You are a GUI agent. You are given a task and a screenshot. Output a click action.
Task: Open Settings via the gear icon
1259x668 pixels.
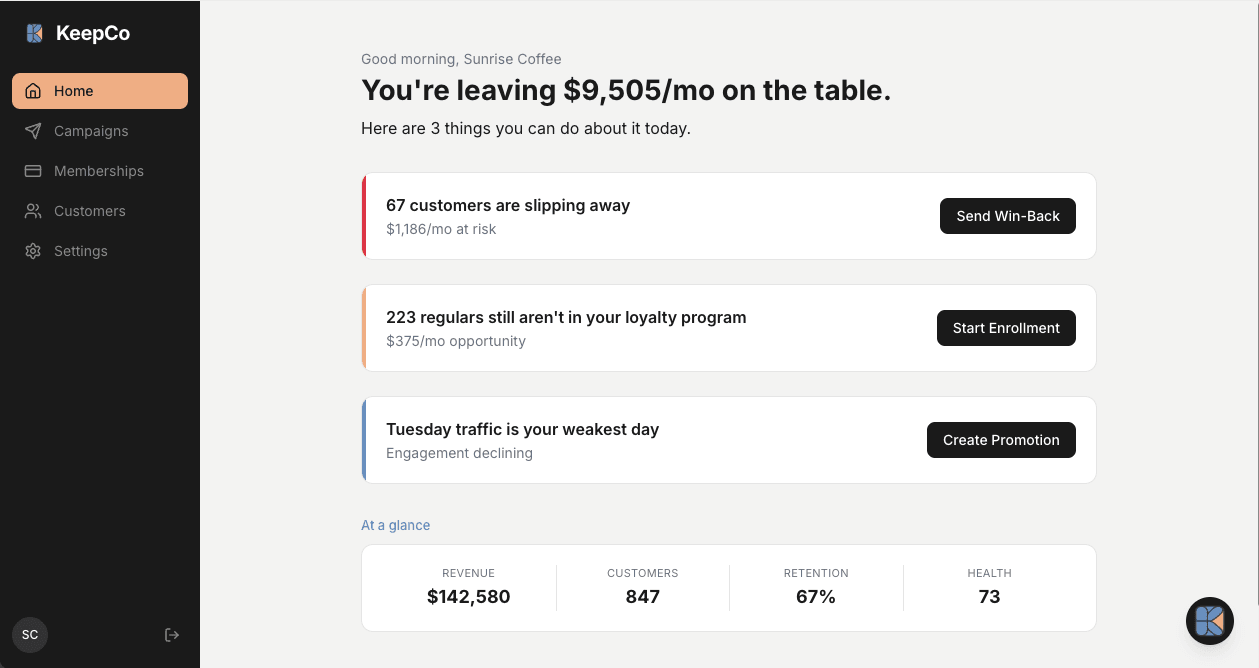pos(31,251)
